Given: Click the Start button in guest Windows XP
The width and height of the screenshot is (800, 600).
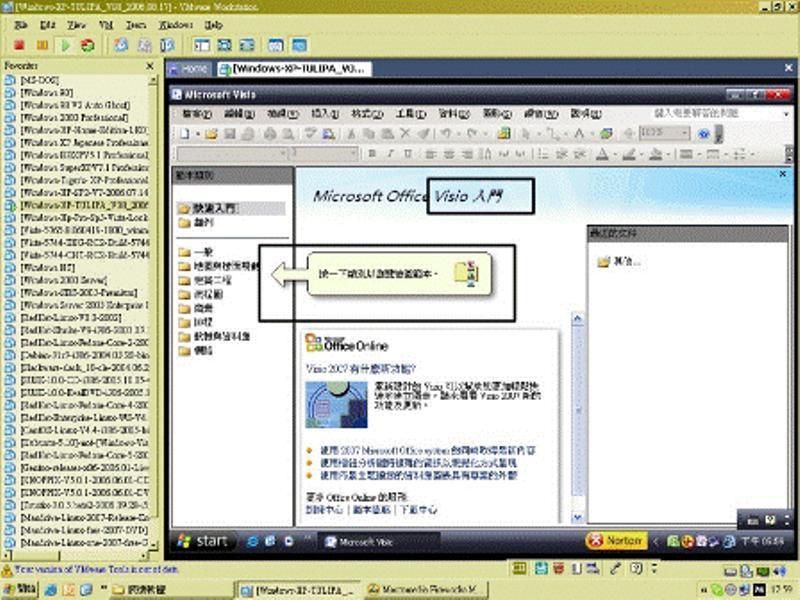Looking at the screenshot, I should pos(203,541).
